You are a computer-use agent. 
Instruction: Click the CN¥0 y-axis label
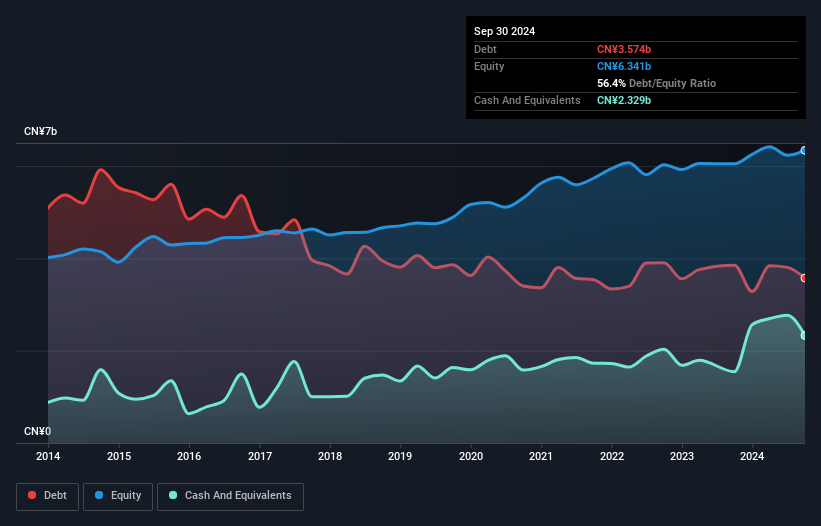coord(37,431)
